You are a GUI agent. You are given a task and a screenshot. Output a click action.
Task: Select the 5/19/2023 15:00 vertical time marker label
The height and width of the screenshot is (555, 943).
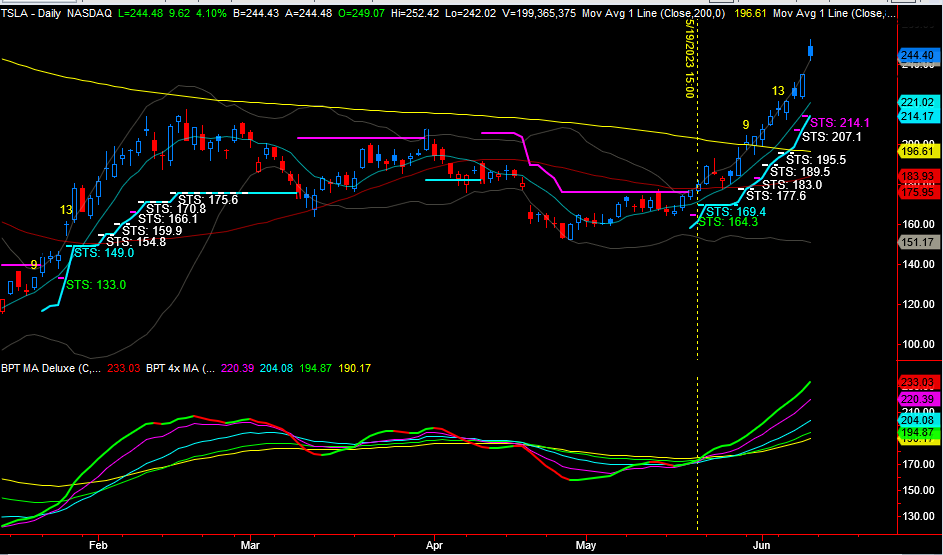click(x=689, y=59)
